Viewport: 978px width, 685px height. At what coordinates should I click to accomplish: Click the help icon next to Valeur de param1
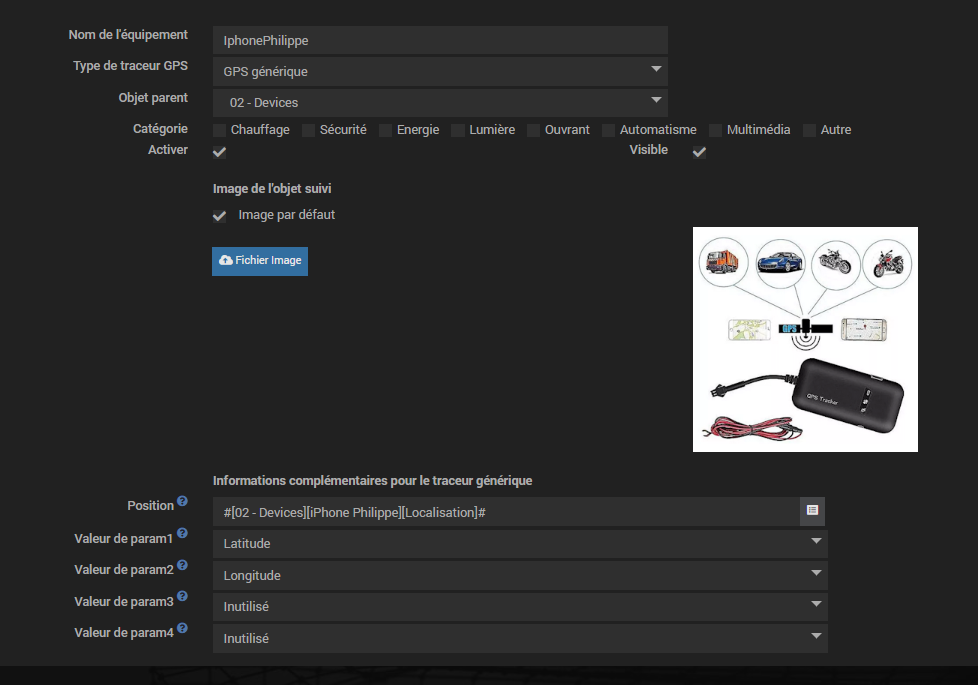(182, 533)
